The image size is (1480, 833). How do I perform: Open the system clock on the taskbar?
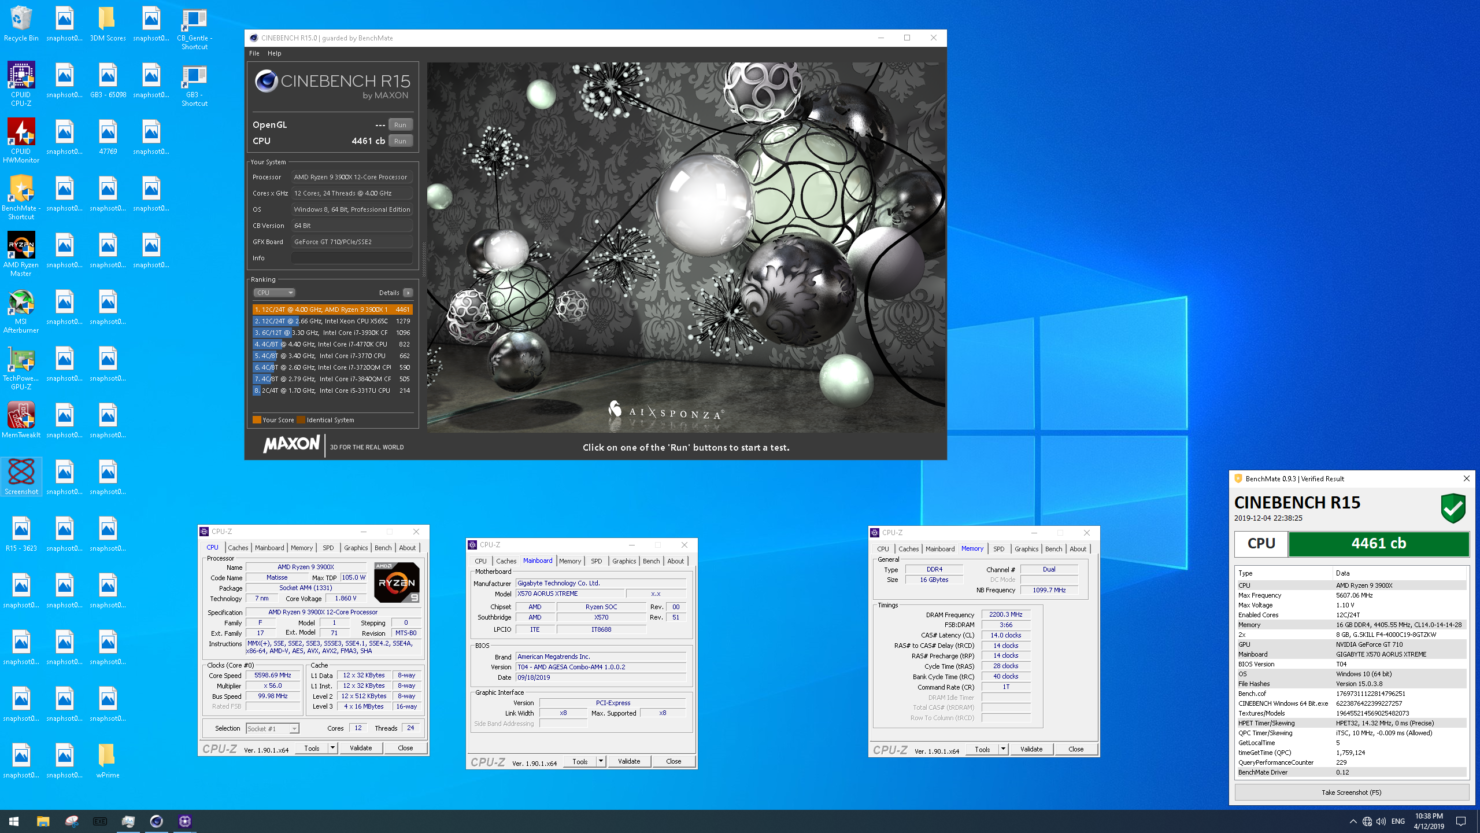(x=1431, y=823)
